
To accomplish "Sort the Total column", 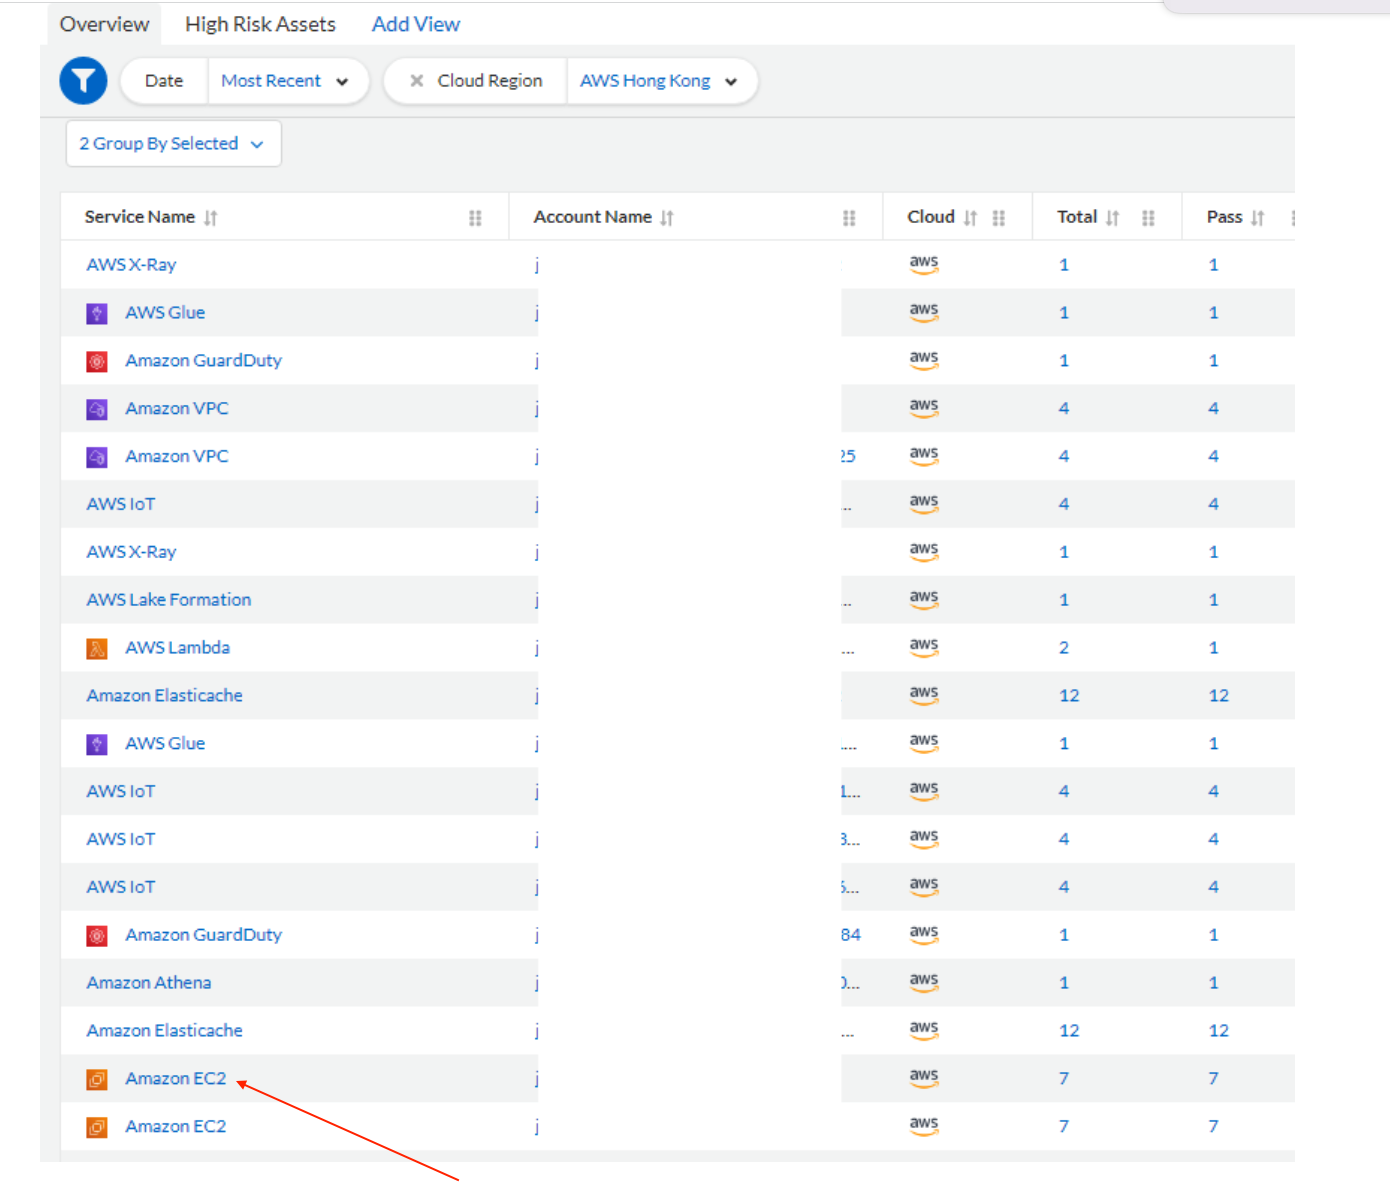I will (x=1113, y=218).
